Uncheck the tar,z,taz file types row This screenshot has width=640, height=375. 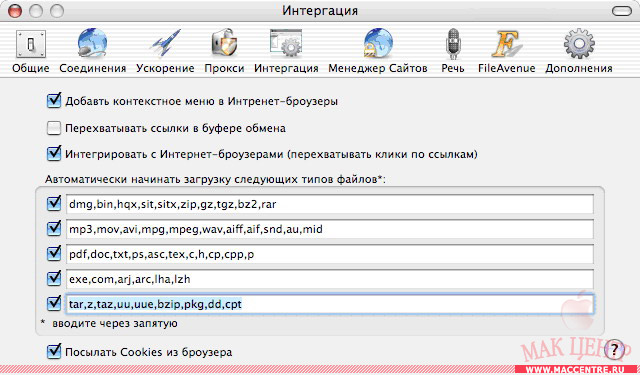click(54, 304)
